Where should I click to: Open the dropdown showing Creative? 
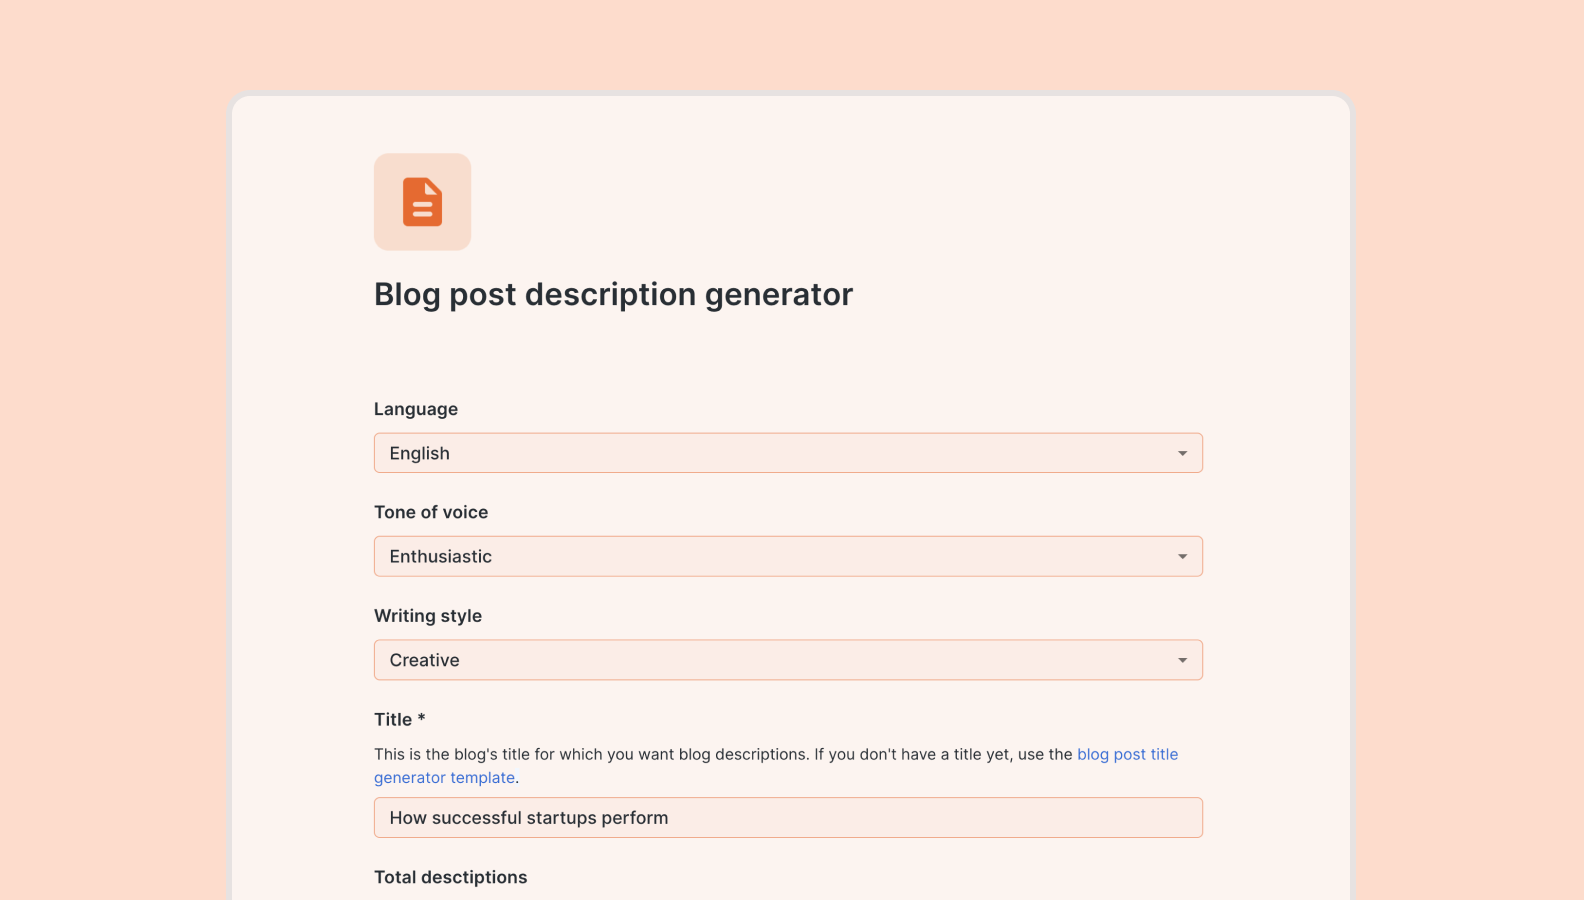787,660
